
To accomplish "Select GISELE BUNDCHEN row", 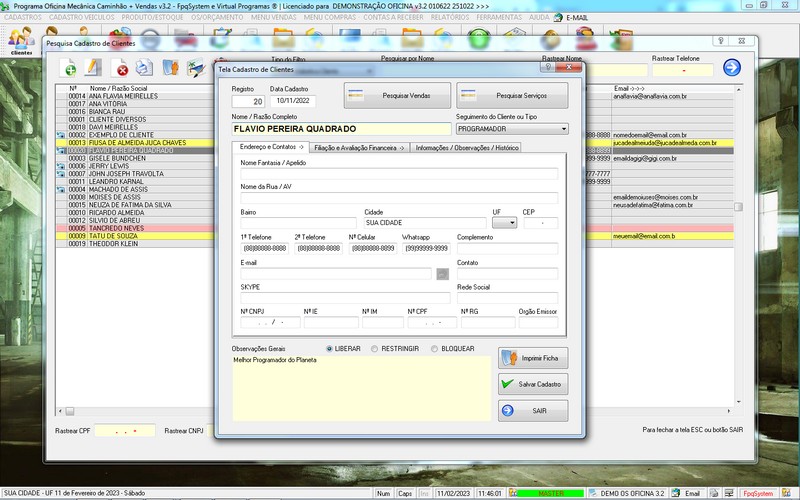I will tap(134, 158).
